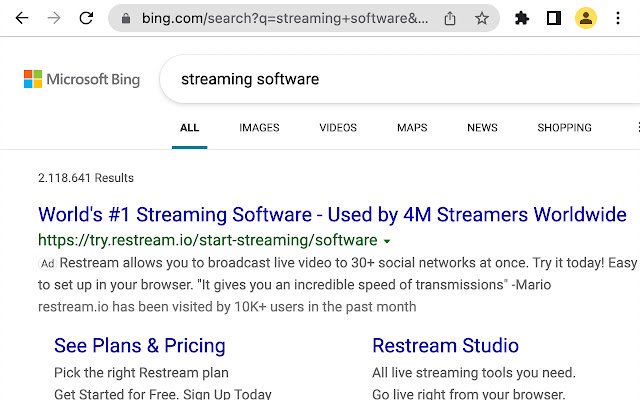Image resolution: width=640 pixels, height=400 pixels.
Task: Toggle the browser side panel
Action: tap(554, 18)
